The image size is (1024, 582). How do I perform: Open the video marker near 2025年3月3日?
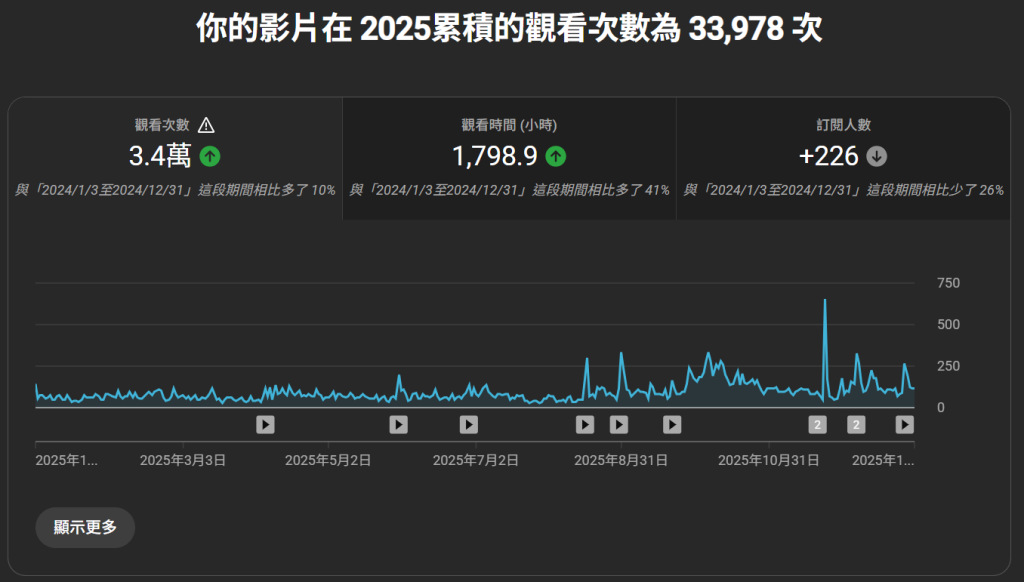265,425
